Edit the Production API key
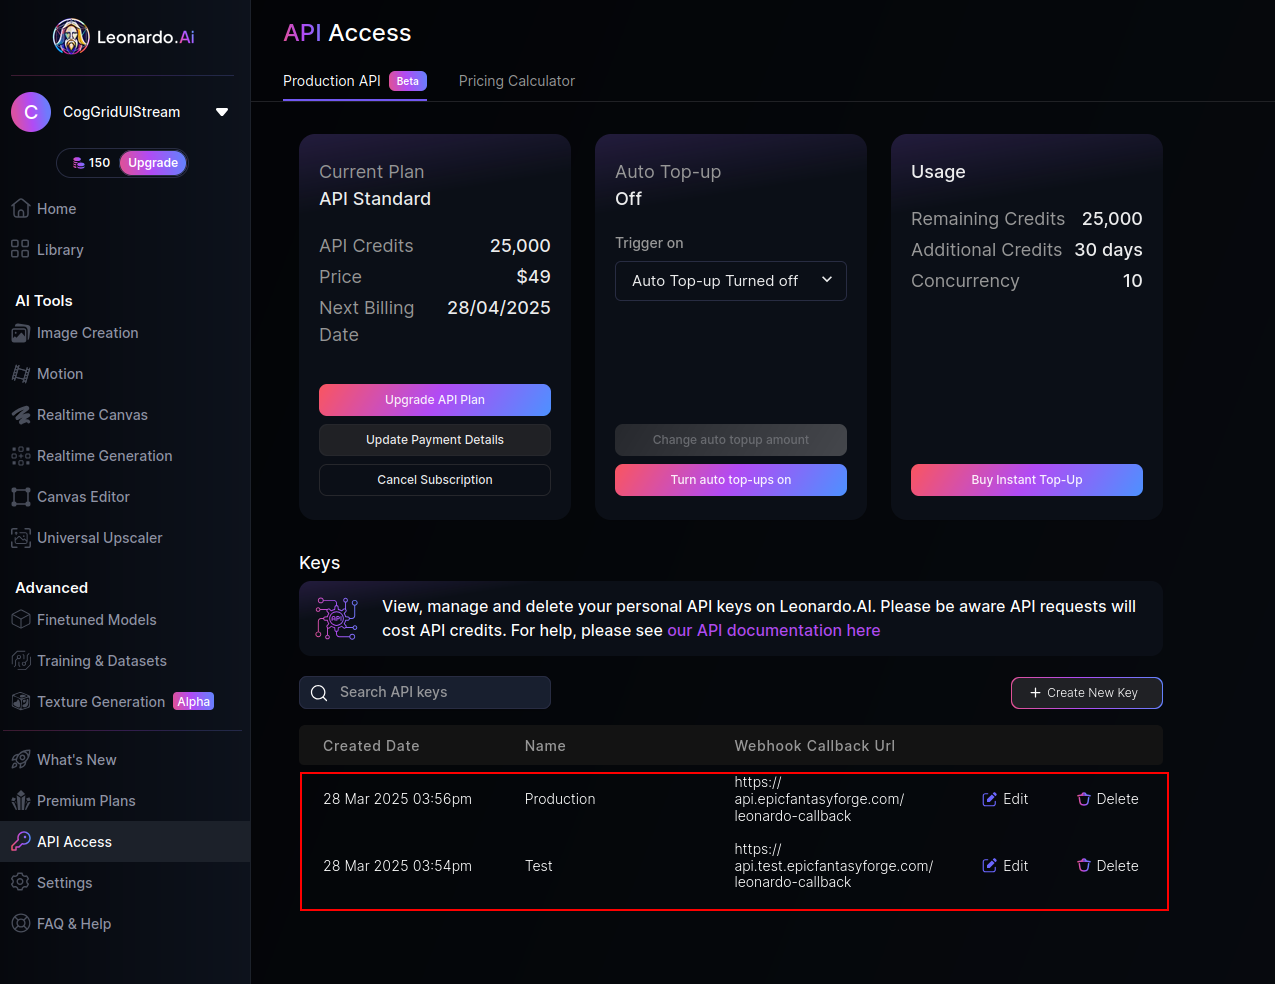 tap(1006, 799)
